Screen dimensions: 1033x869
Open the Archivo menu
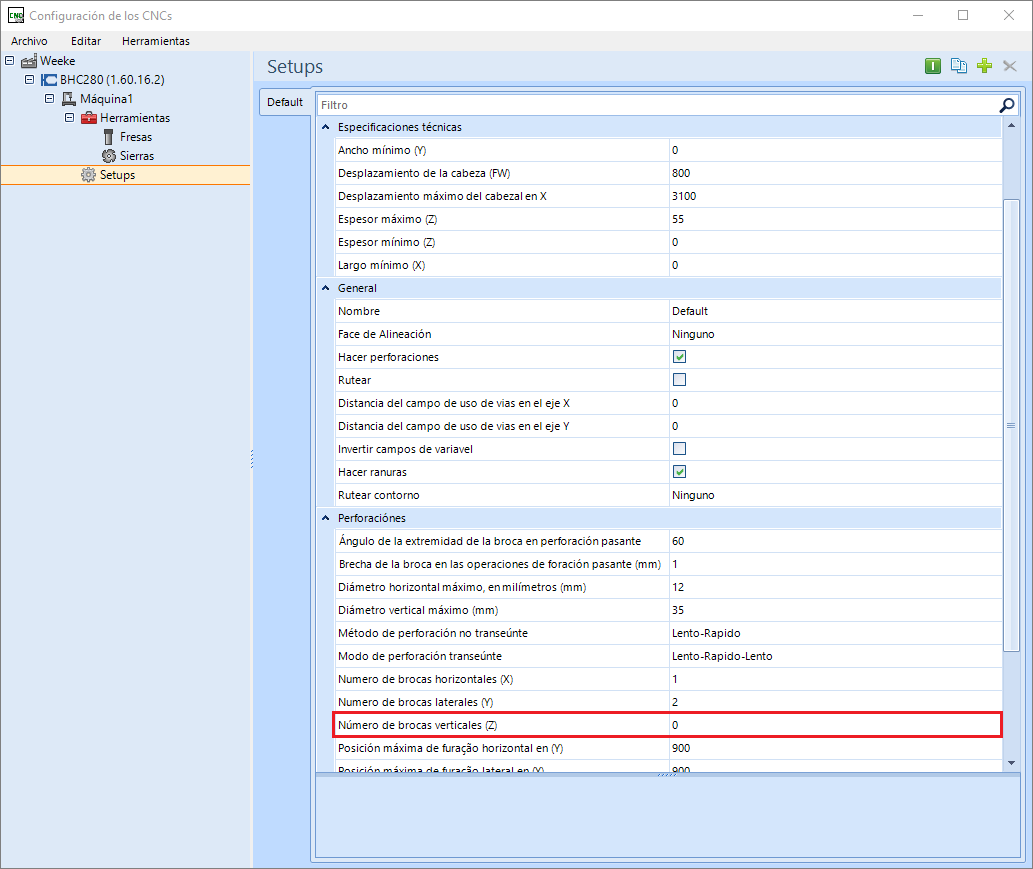(29, 41)
